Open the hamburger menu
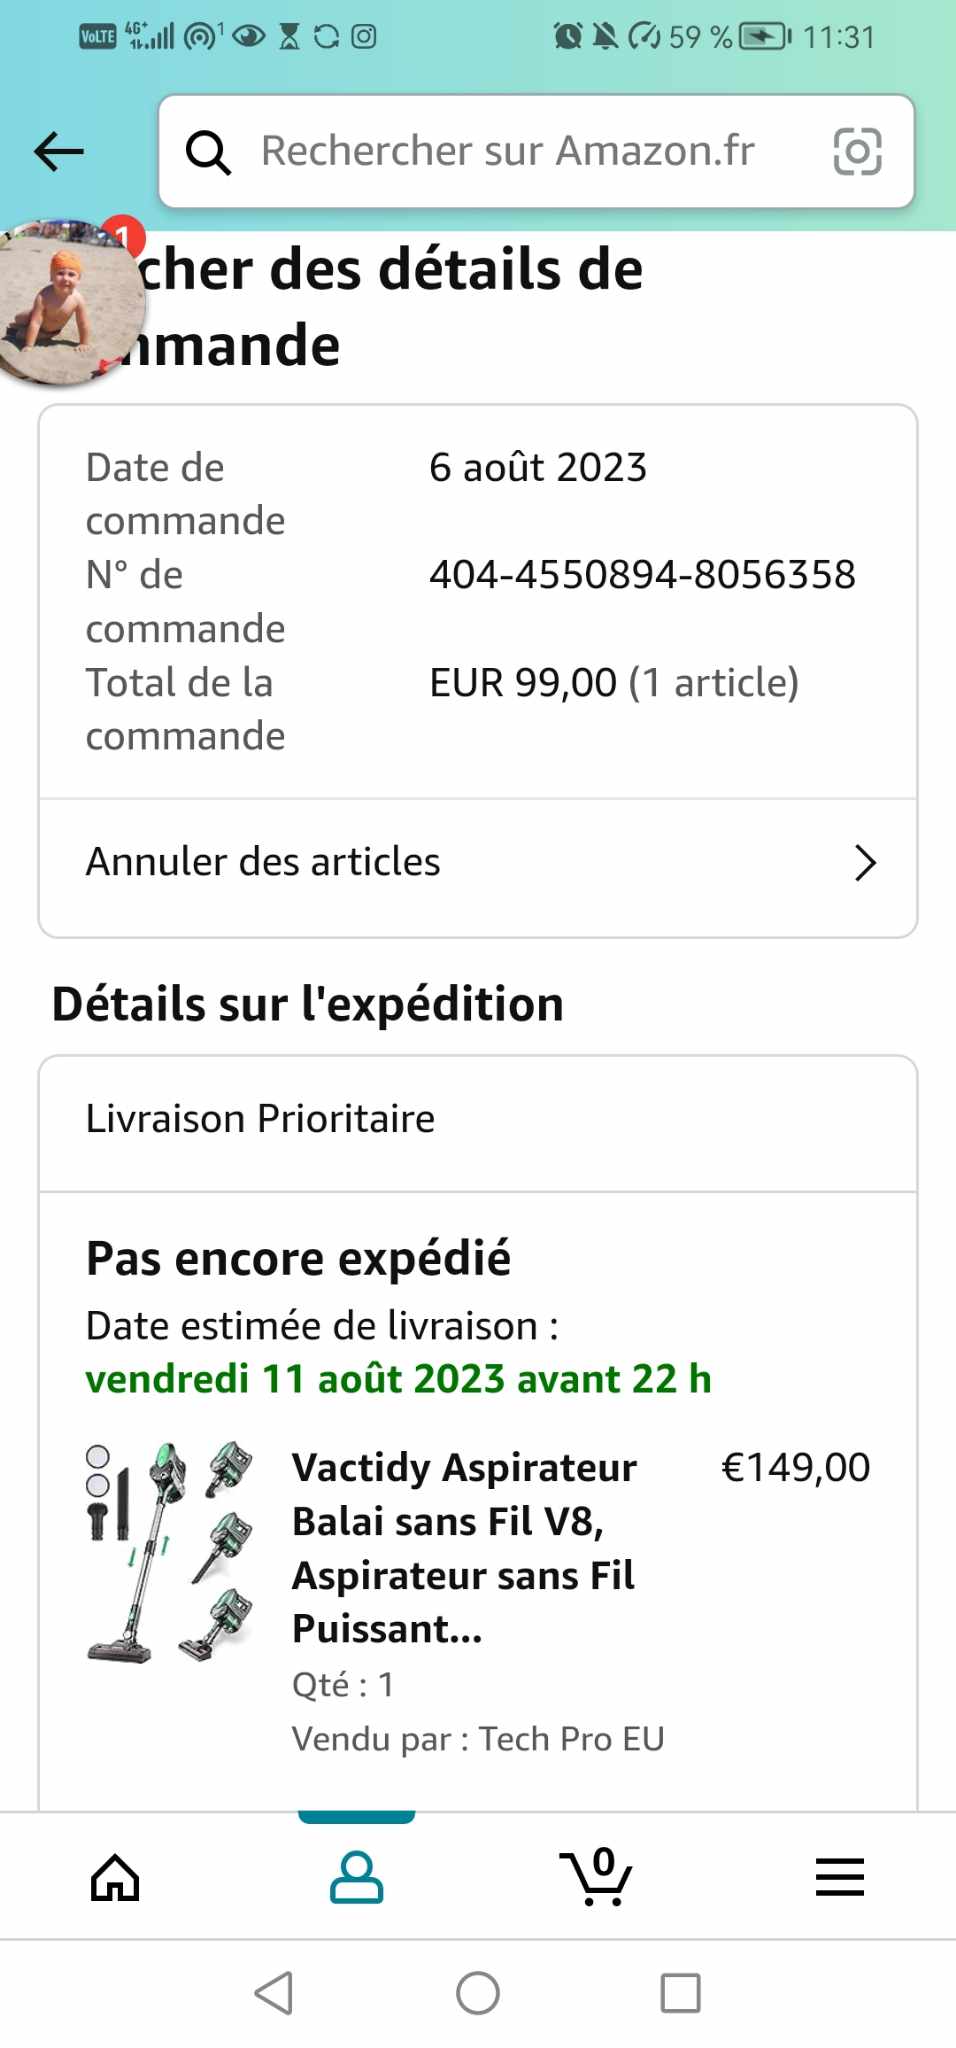This screenshot has width=956, height=2048. [x=839, y=1877]
